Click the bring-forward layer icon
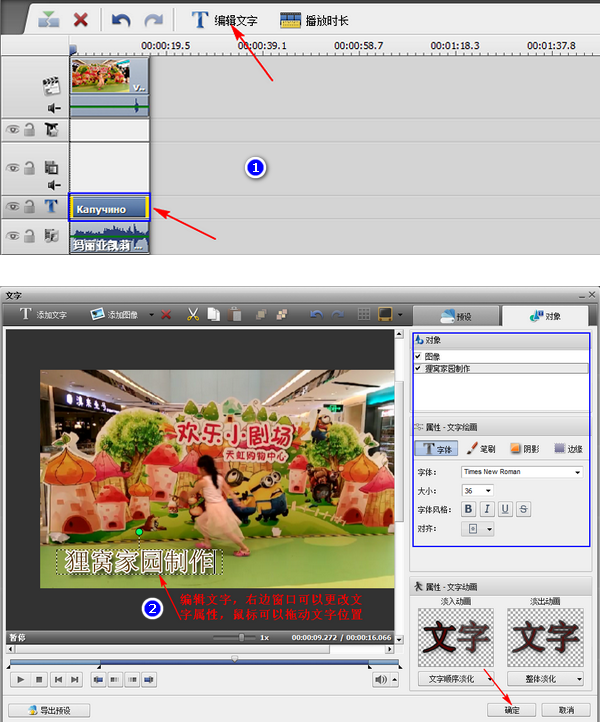600x722 pixels. tap(261, 314)
